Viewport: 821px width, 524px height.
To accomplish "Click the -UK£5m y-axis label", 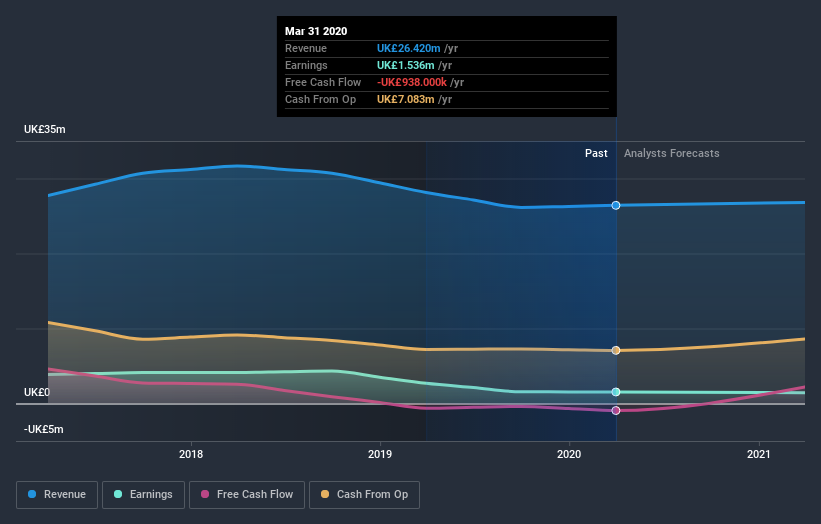I will click(x=43, y=429).
